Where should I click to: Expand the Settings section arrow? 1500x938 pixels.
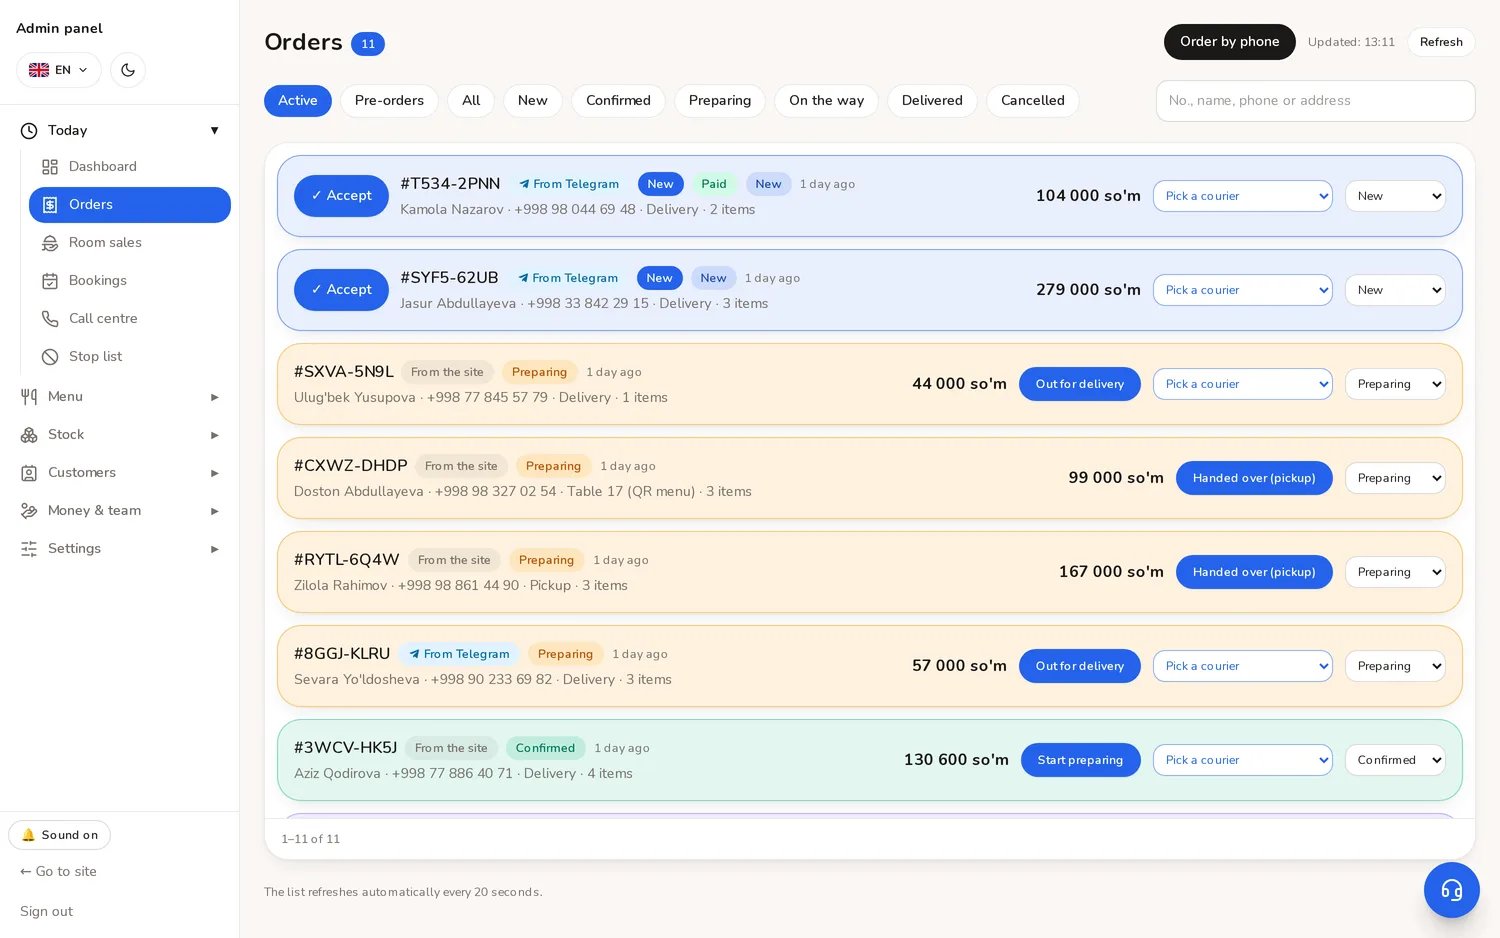pyautogui.click(x=214, y=549)
